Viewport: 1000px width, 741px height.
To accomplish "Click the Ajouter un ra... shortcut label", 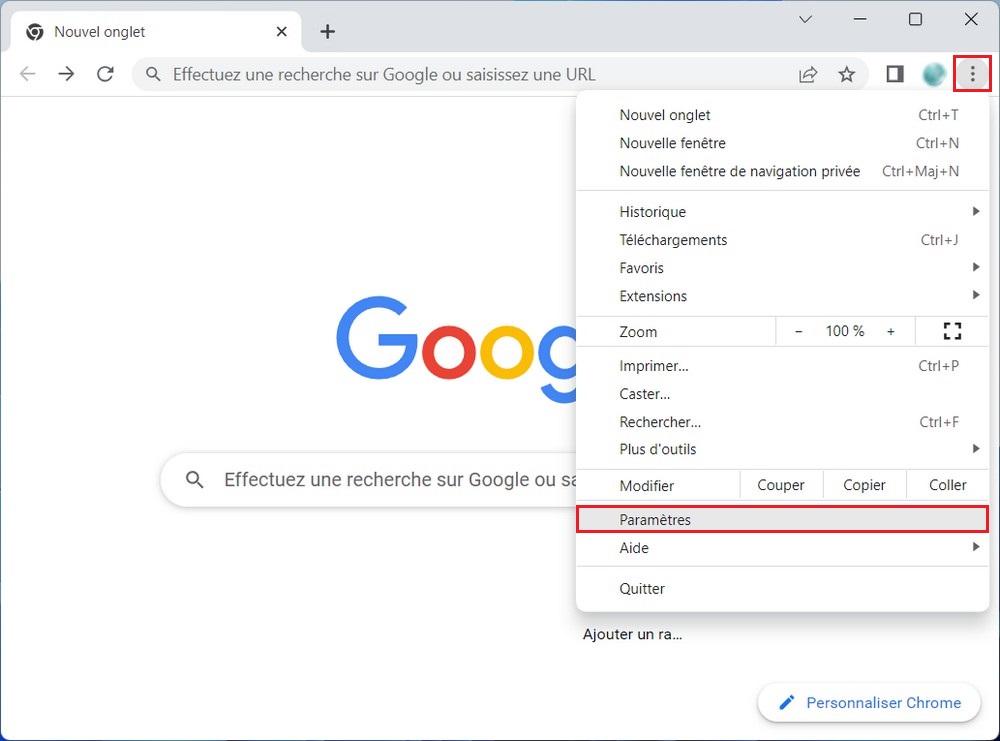I will [x=632, y=635].
